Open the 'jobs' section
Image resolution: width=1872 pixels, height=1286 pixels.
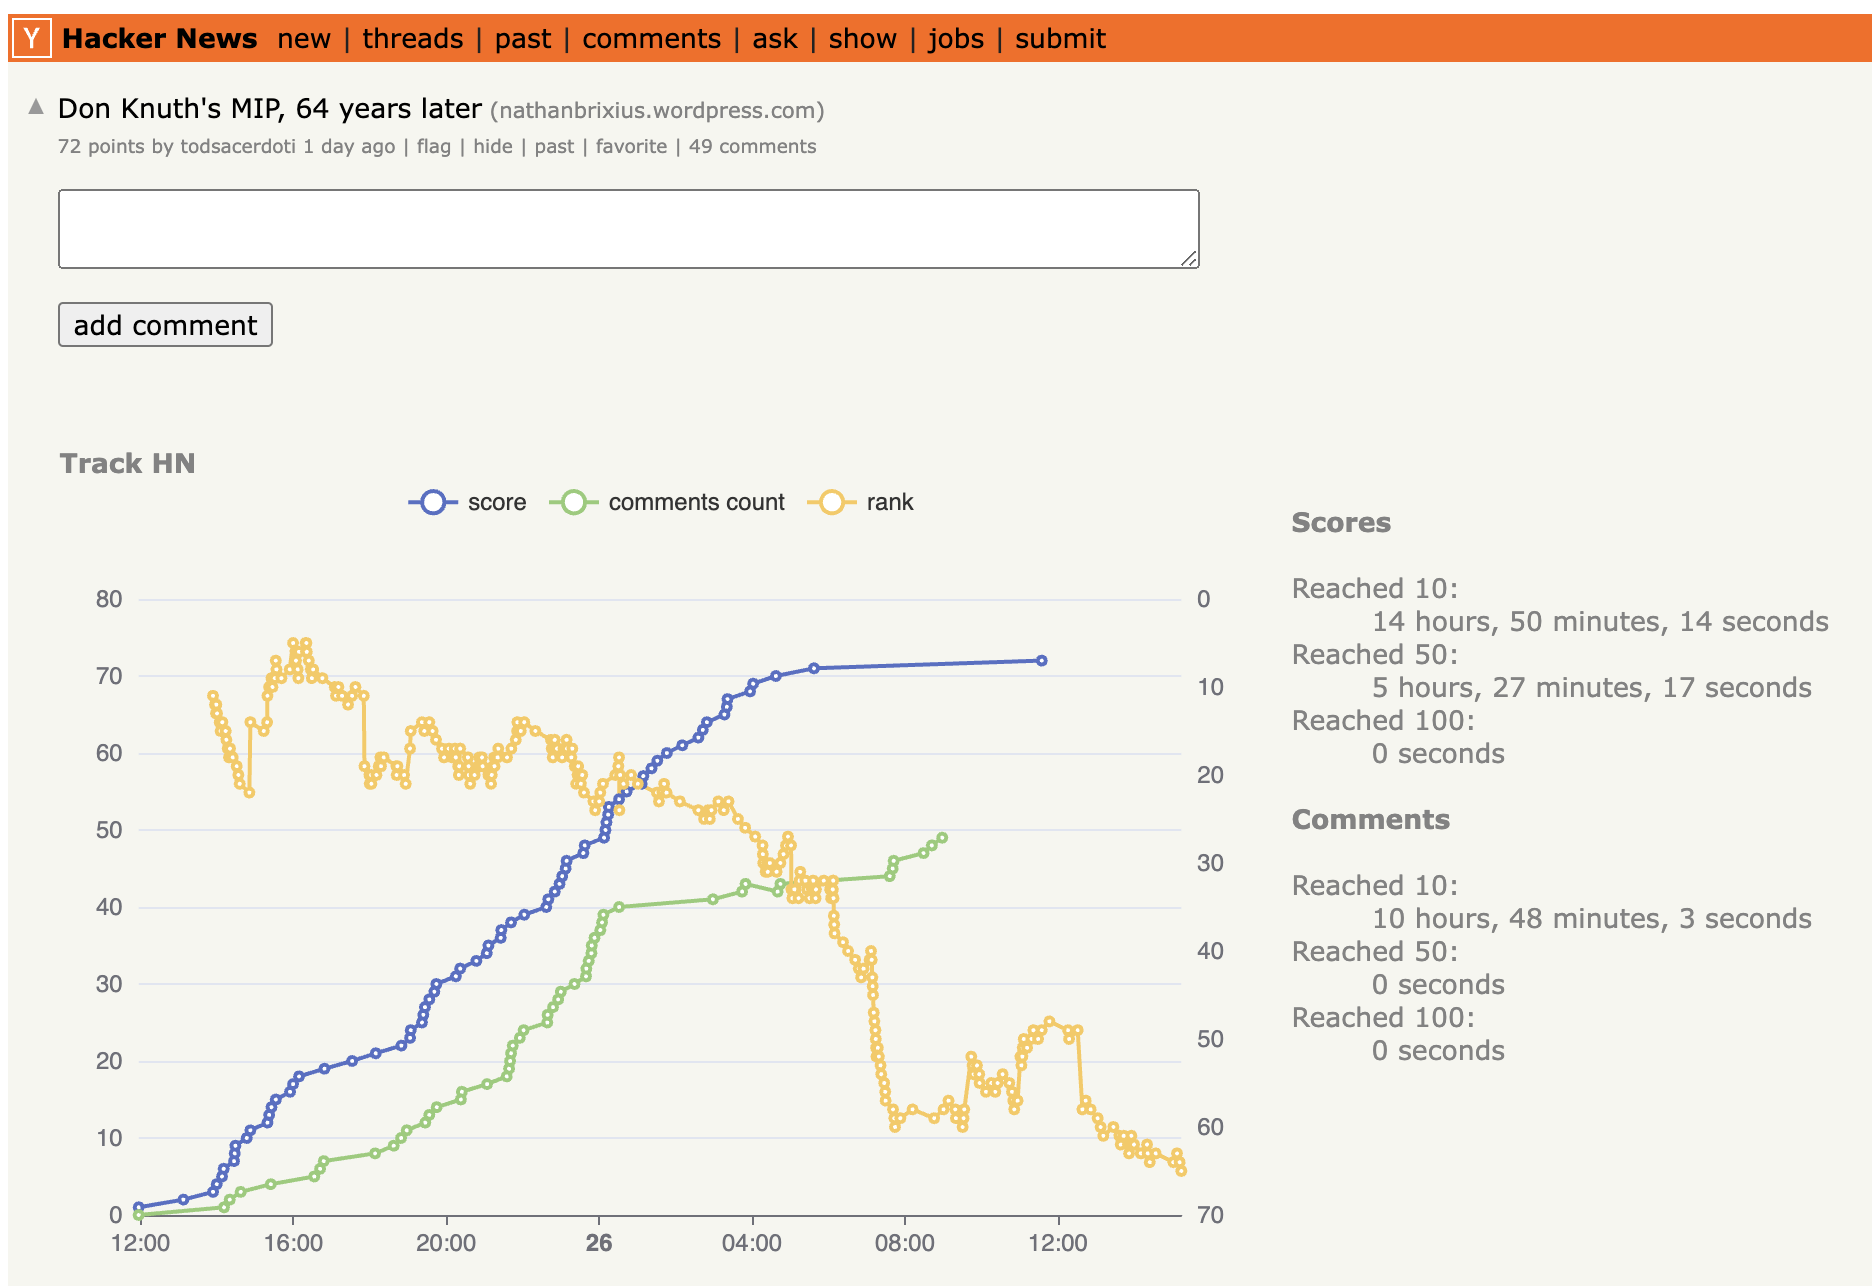[956, 38]
